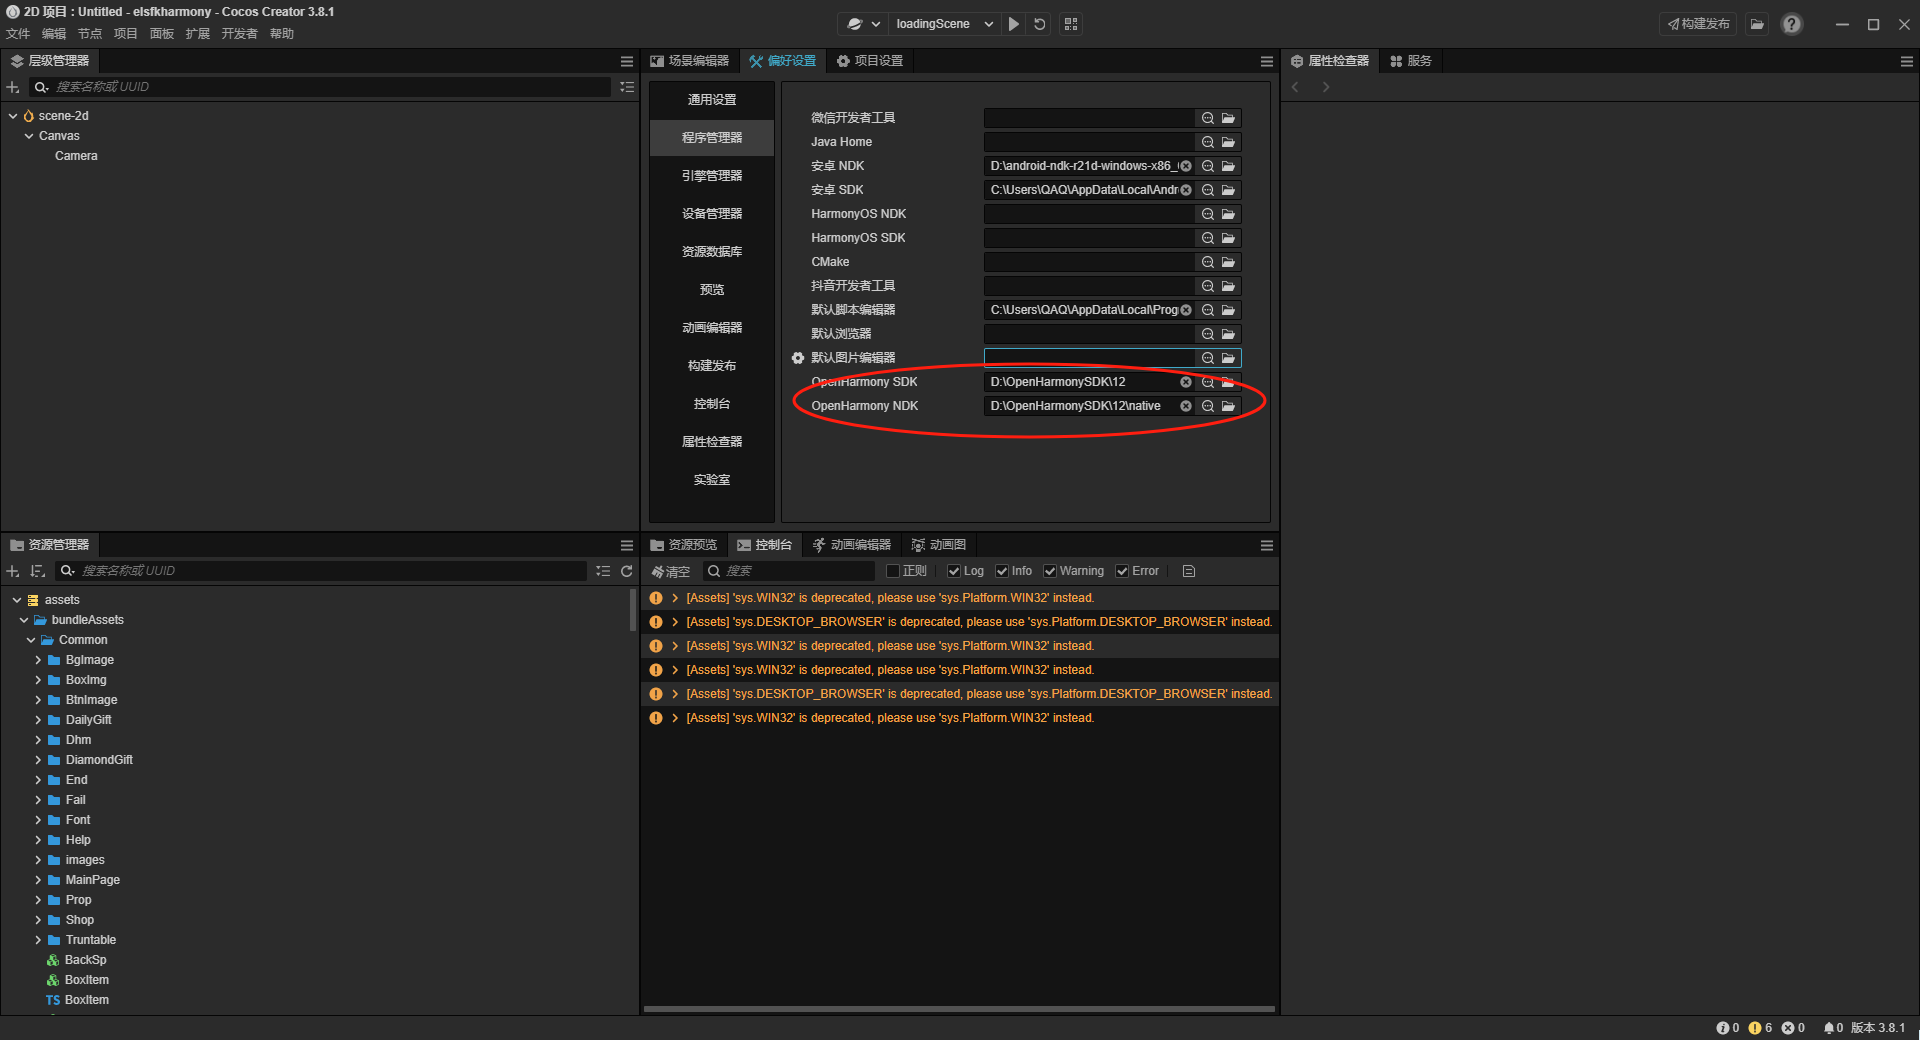The height and width of the screenshot is (1040, 1920).
Task: Toggle the Warning filter checkbox
Action: coord(1050,571)
